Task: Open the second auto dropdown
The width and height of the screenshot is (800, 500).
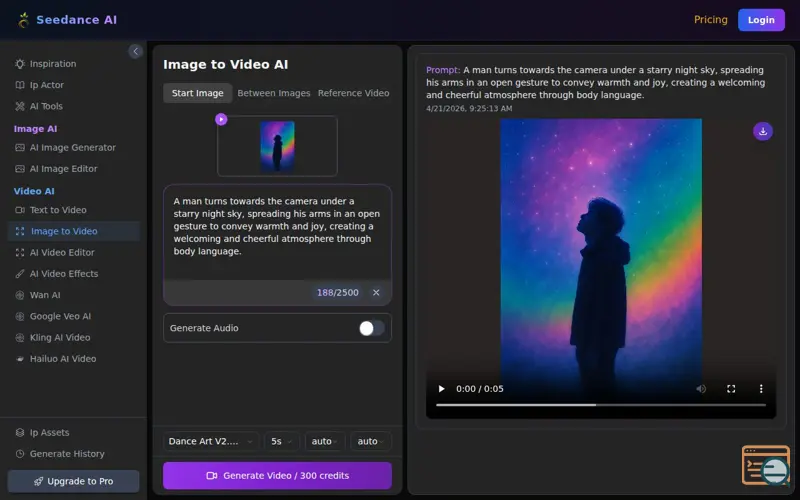Action: (371, 441)
